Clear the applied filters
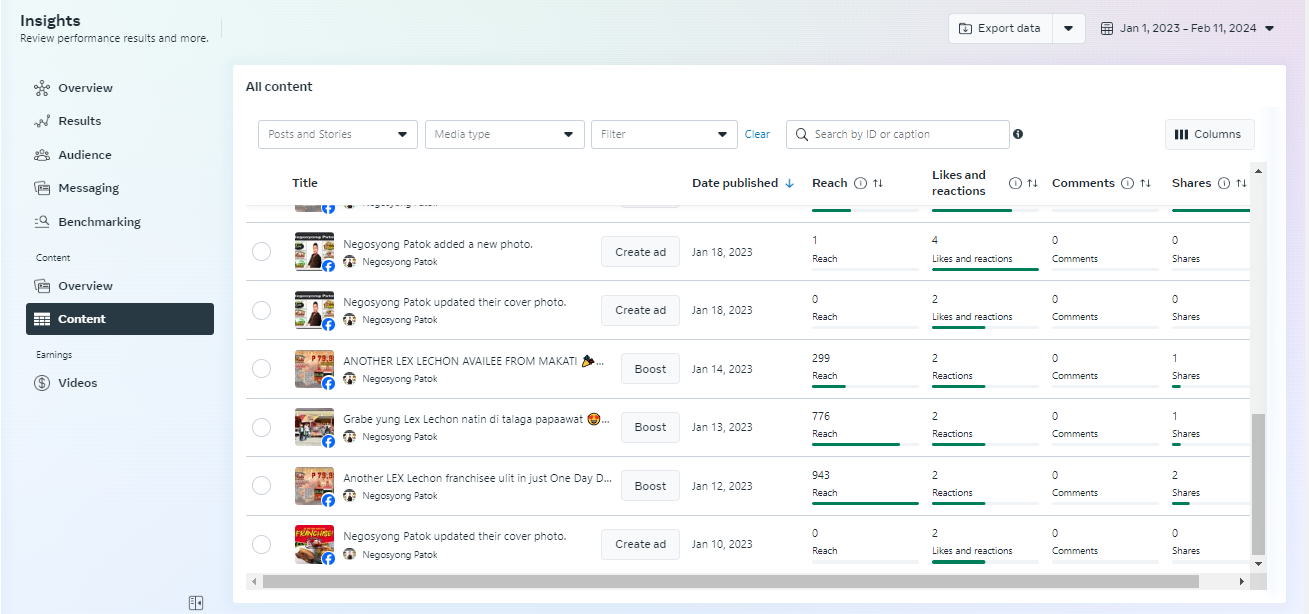1309x614 pixels. pyautogui.click(x=757, y=134)
